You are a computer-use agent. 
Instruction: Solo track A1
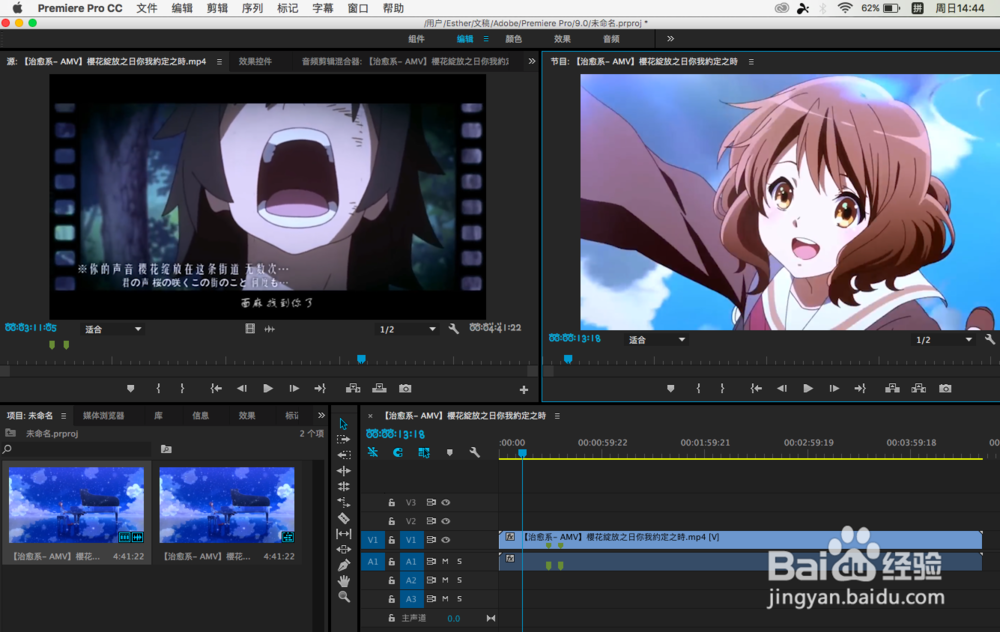coord(459,562)
